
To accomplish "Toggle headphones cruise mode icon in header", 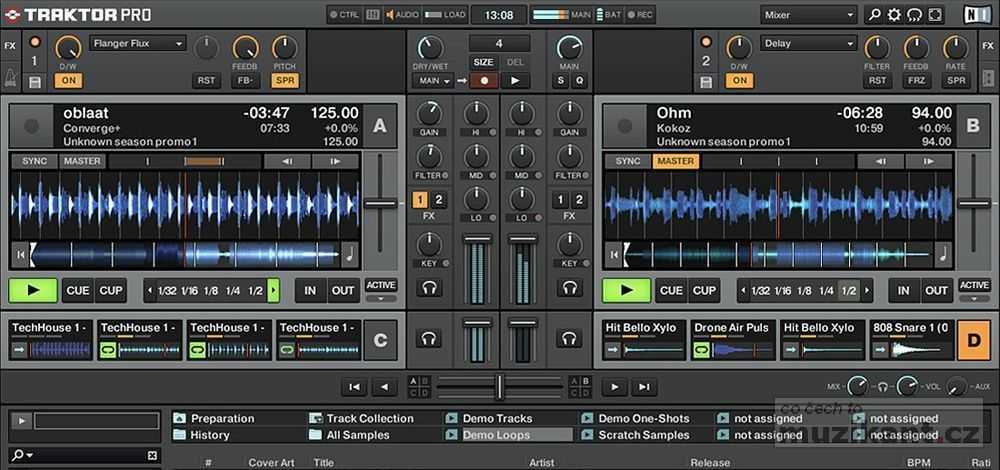I will [915, 14].
